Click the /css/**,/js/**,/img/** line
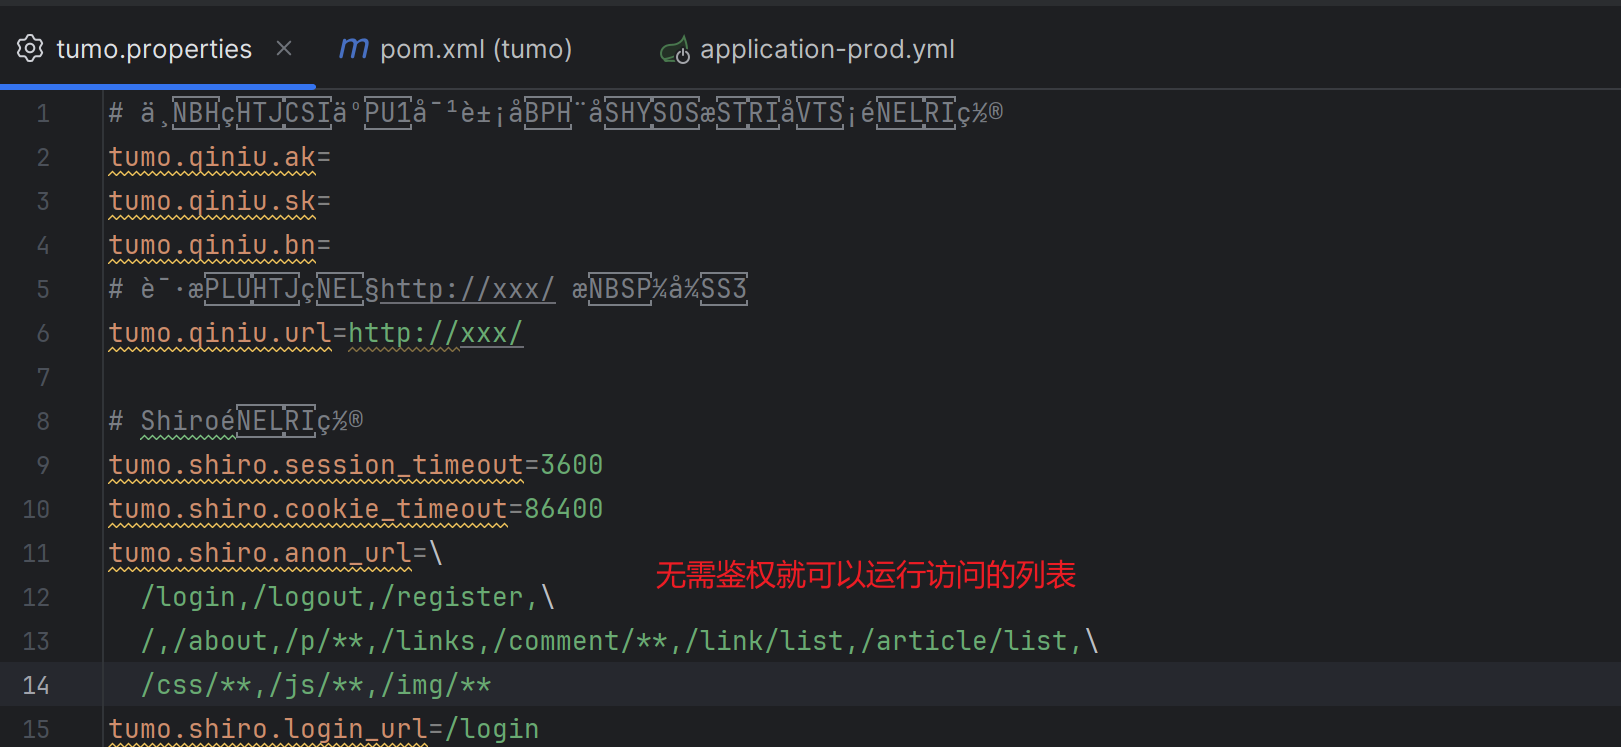Viewport: 1621px width, 747px height. click(x=316, y=685)
